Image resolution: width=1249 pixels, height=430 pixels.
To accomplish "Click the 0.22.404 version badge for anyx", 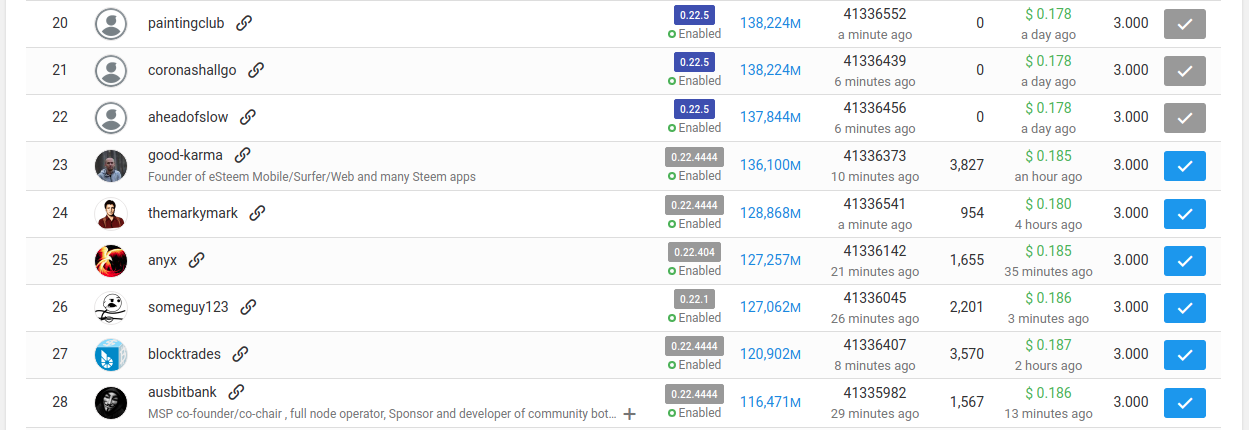I will [694, 252].
